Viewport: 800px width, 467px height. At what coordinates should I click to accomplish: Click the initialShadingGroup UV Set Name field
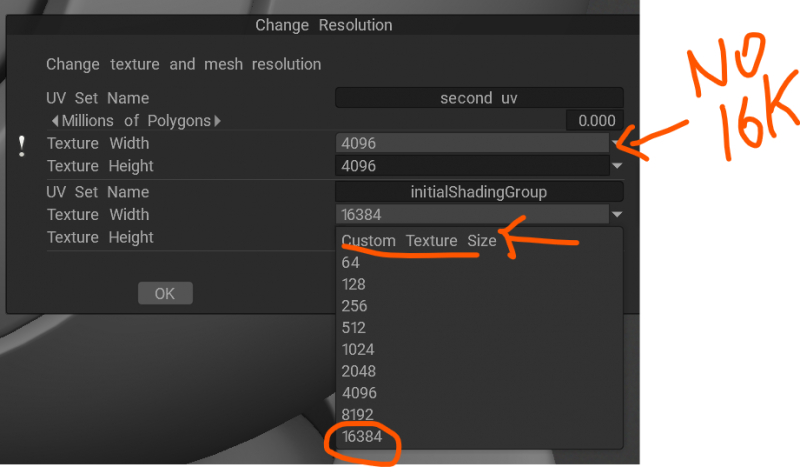(x=479, y=192)
